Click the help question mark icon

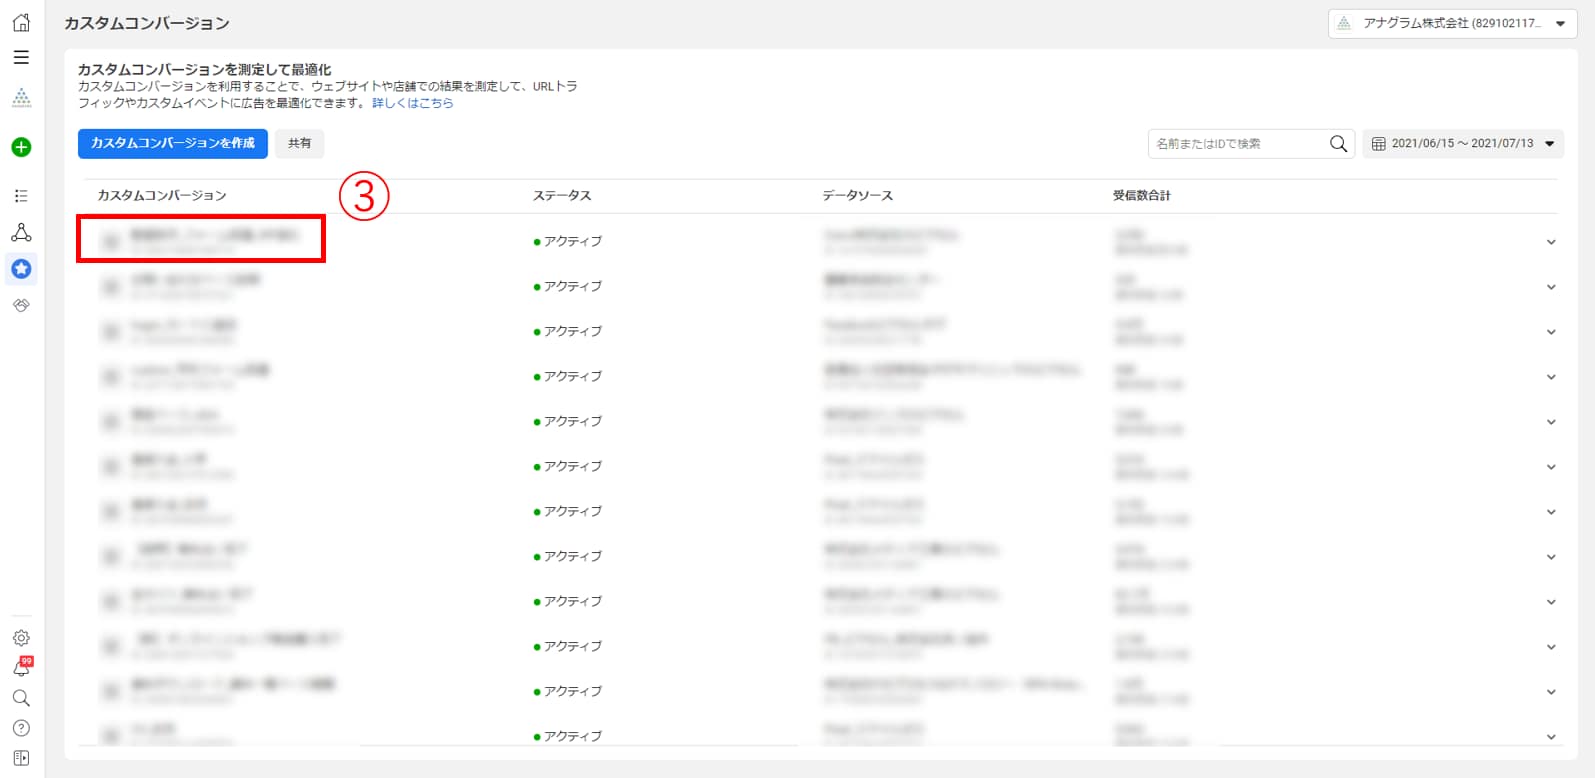click(x=21, y=728)
